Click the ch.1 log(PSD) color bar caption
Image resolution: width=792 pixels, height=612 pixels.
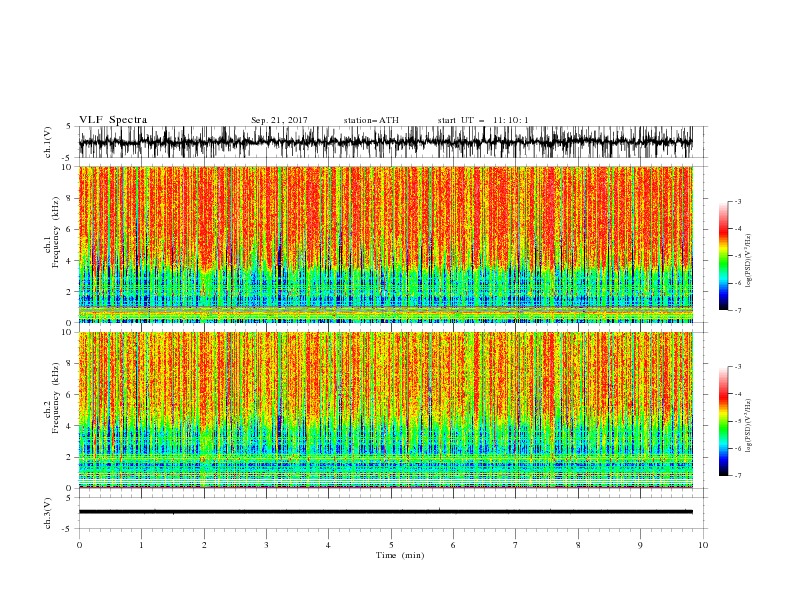pos(748,261)
